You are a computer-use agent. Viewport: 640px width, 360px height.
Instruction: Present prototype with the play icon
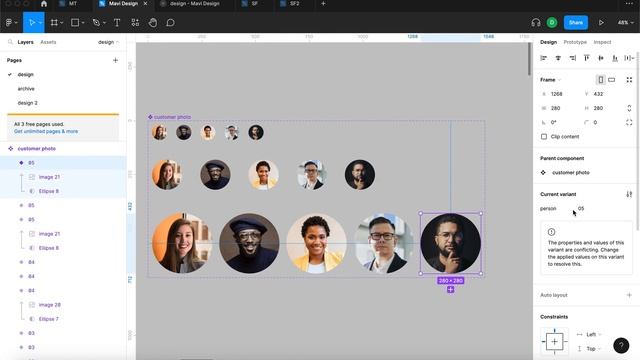tap(601, 22)
